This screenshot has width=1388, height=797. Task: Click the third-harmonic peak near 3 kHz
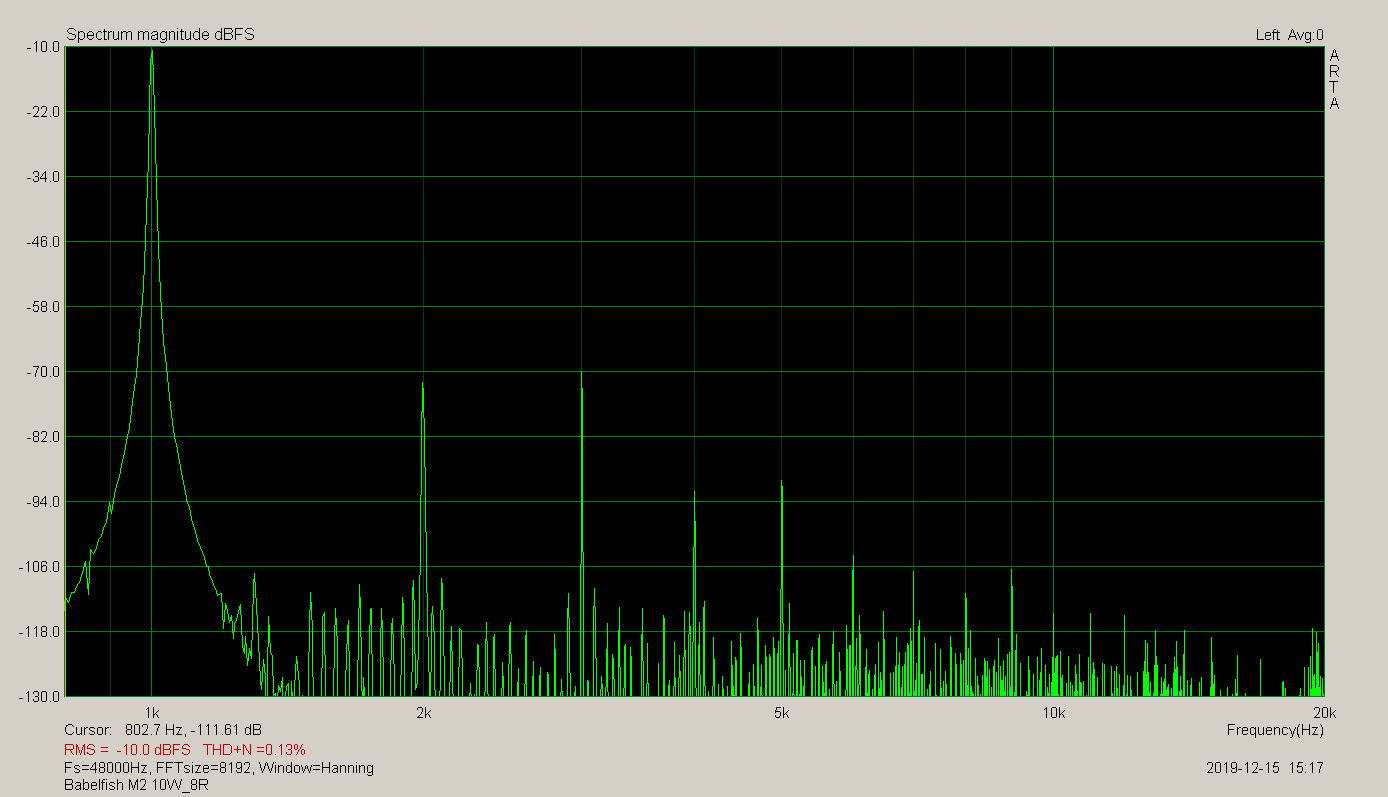click(x=582, y=374)
